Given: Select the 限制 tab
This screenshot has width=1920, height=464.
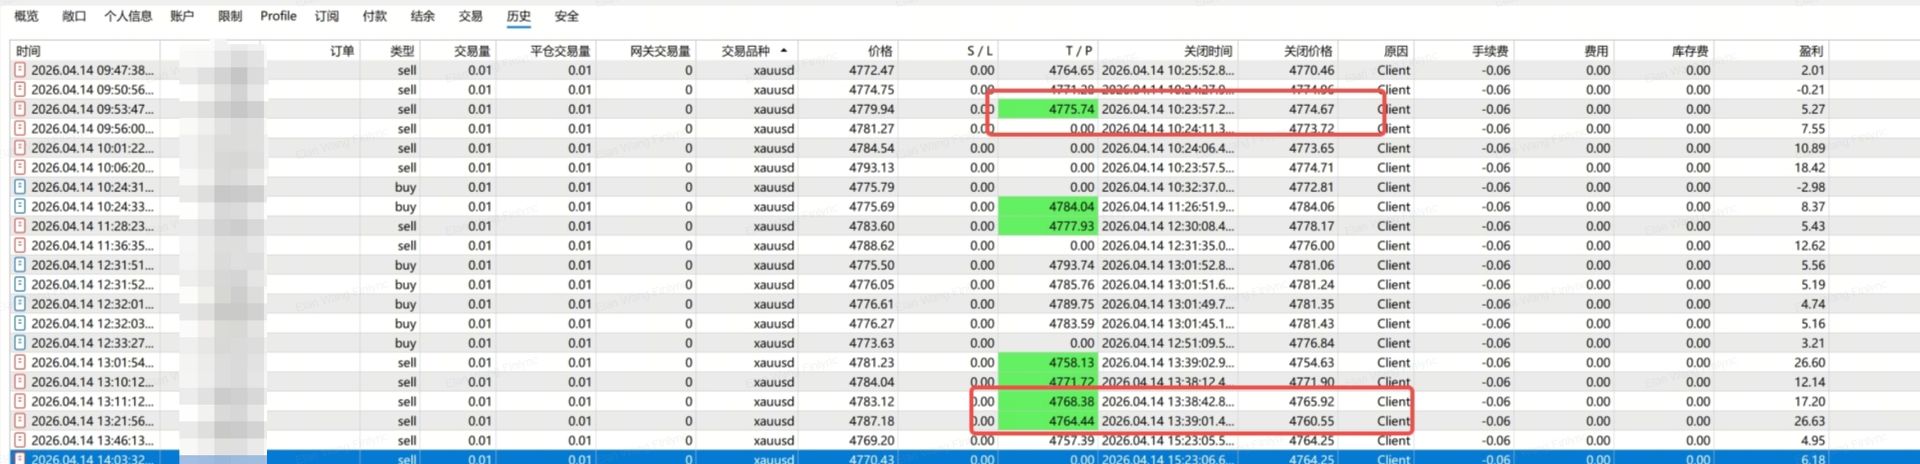Looking at the screenshot, I should 230,16.
